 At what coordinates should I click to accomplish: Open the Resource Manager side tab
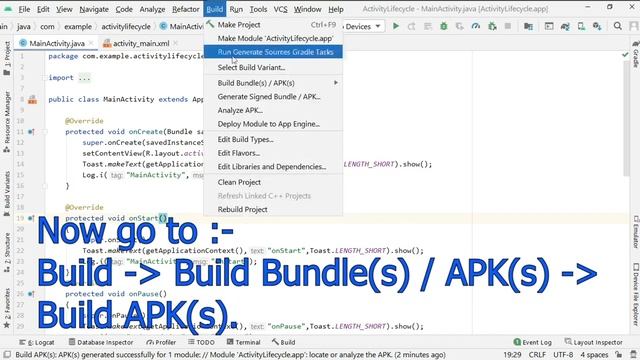tap(7, 122)
